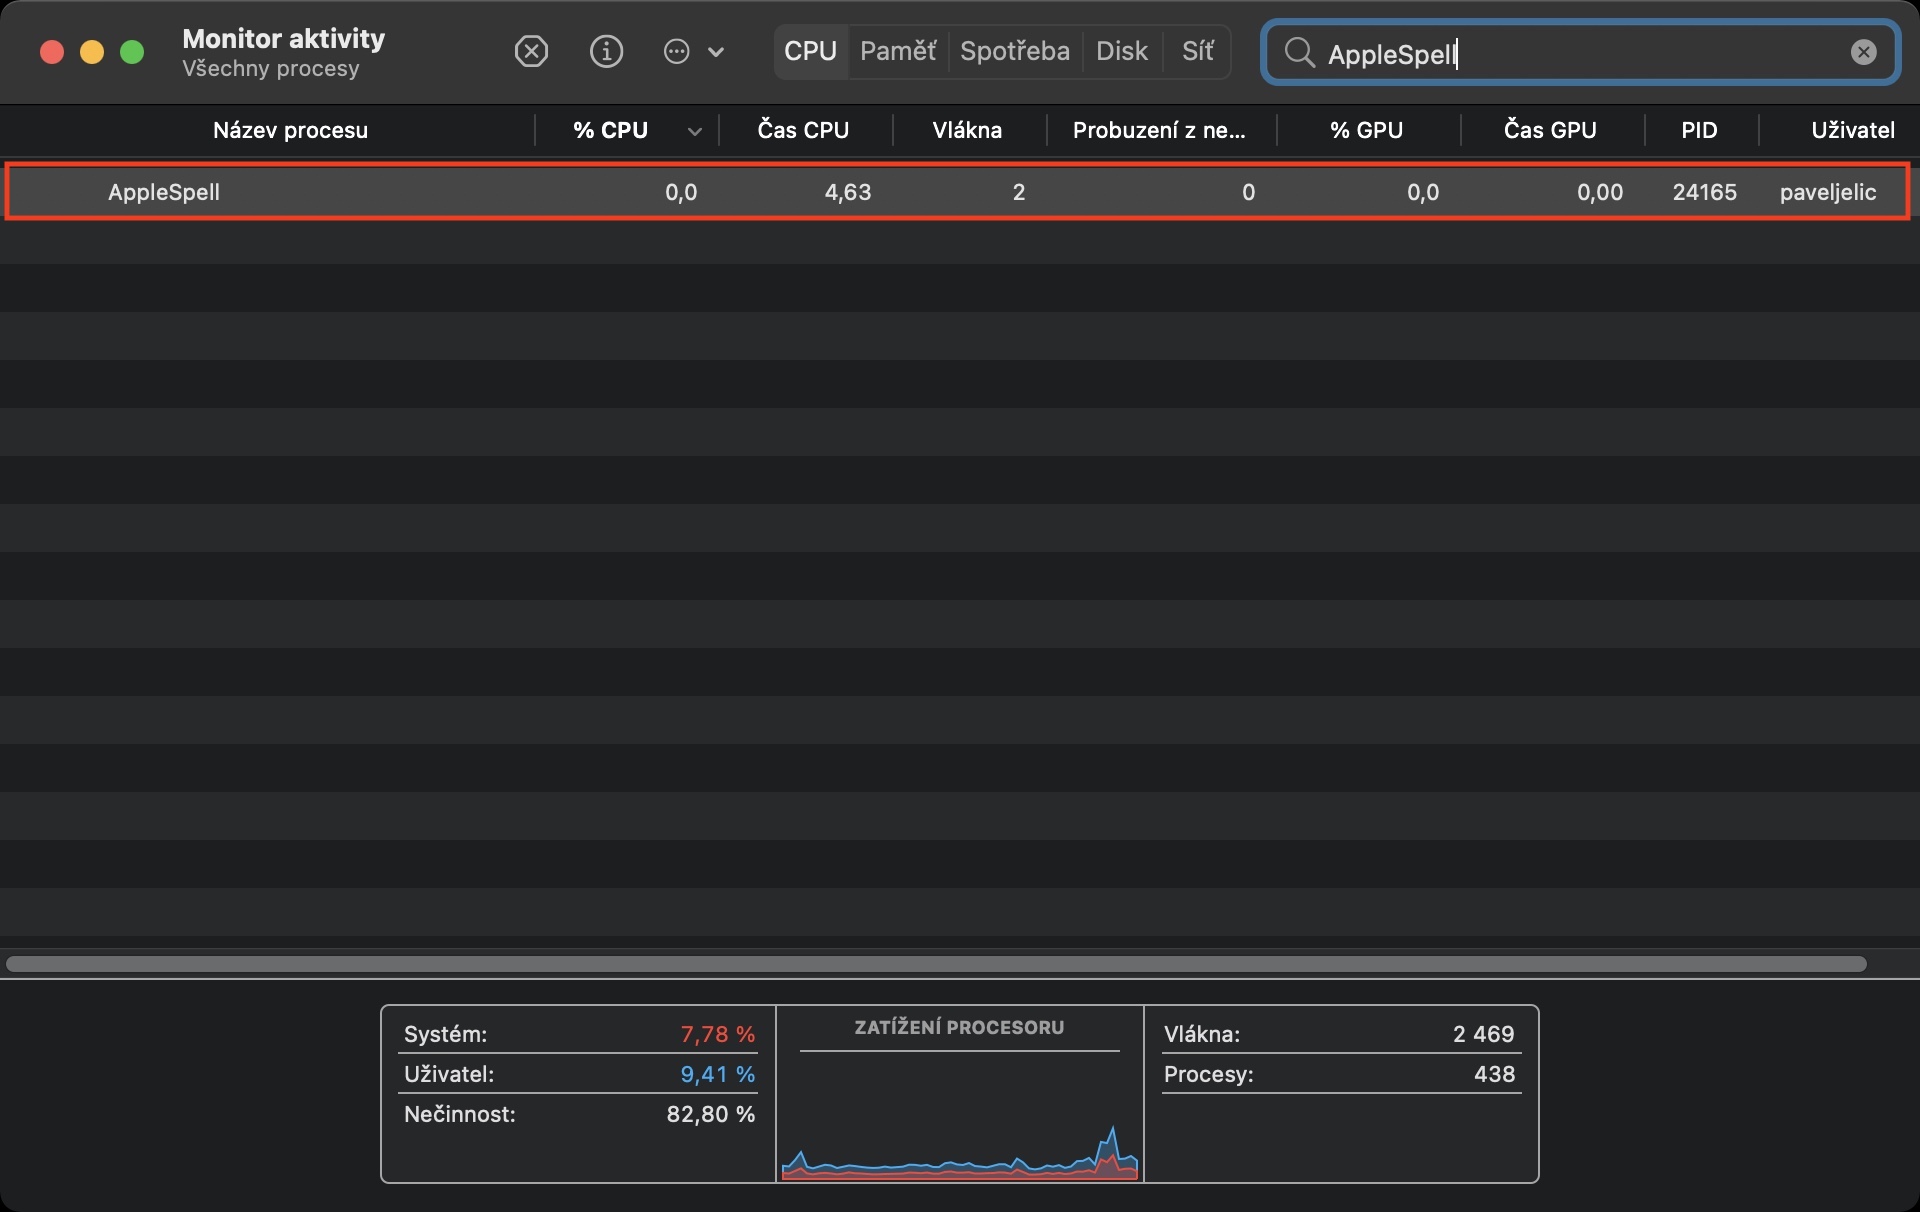The image size is (1920, 1212).
Task: Sort by Vlákna column header
Action: [x=967, y=130]
